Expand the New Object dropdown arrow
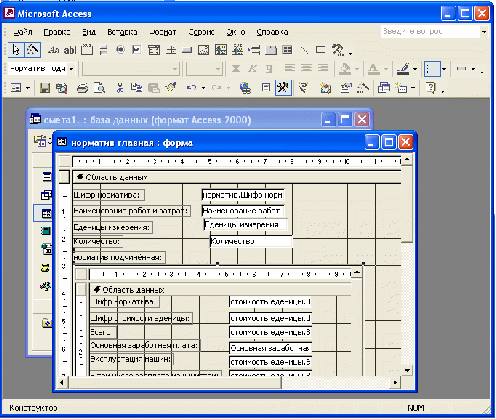 [413, 88]
